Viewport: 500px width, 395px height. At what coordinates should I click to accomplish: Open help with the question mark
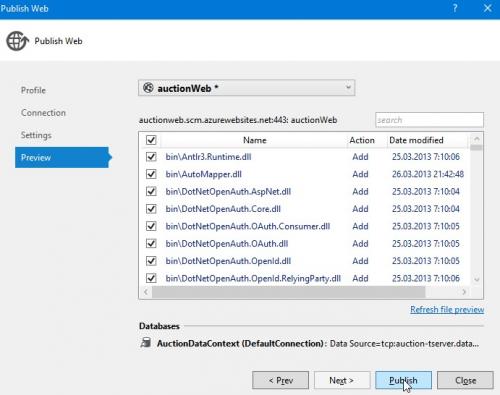click(455, 8)
